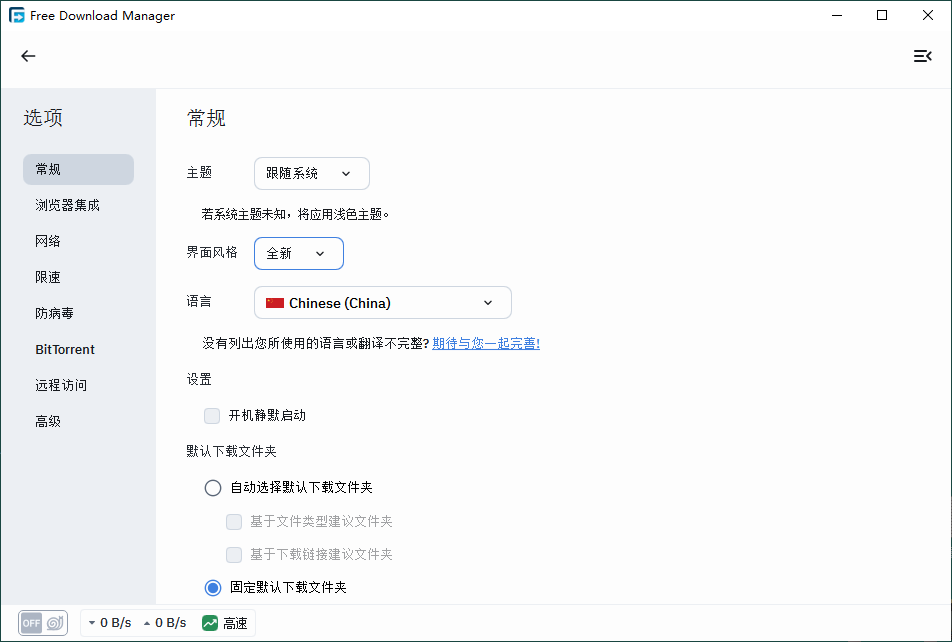Image resolution: width=952 pixels, height=642 pixels.
Task: Select 固定默认下载文件夹 radio button
Action: (213, 587)
